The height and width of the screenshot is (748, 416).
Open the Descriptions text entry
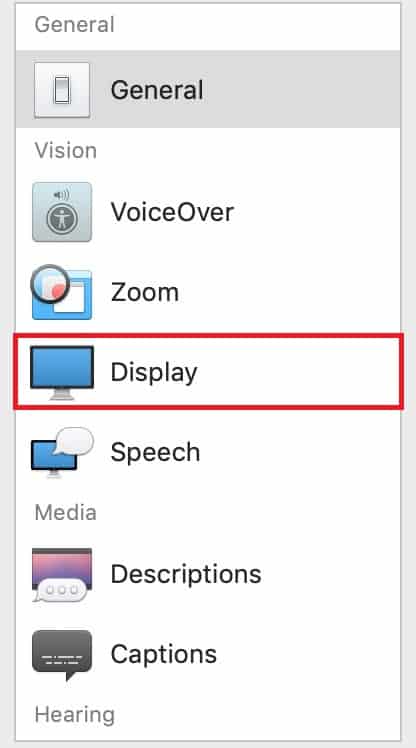(186, 574)
